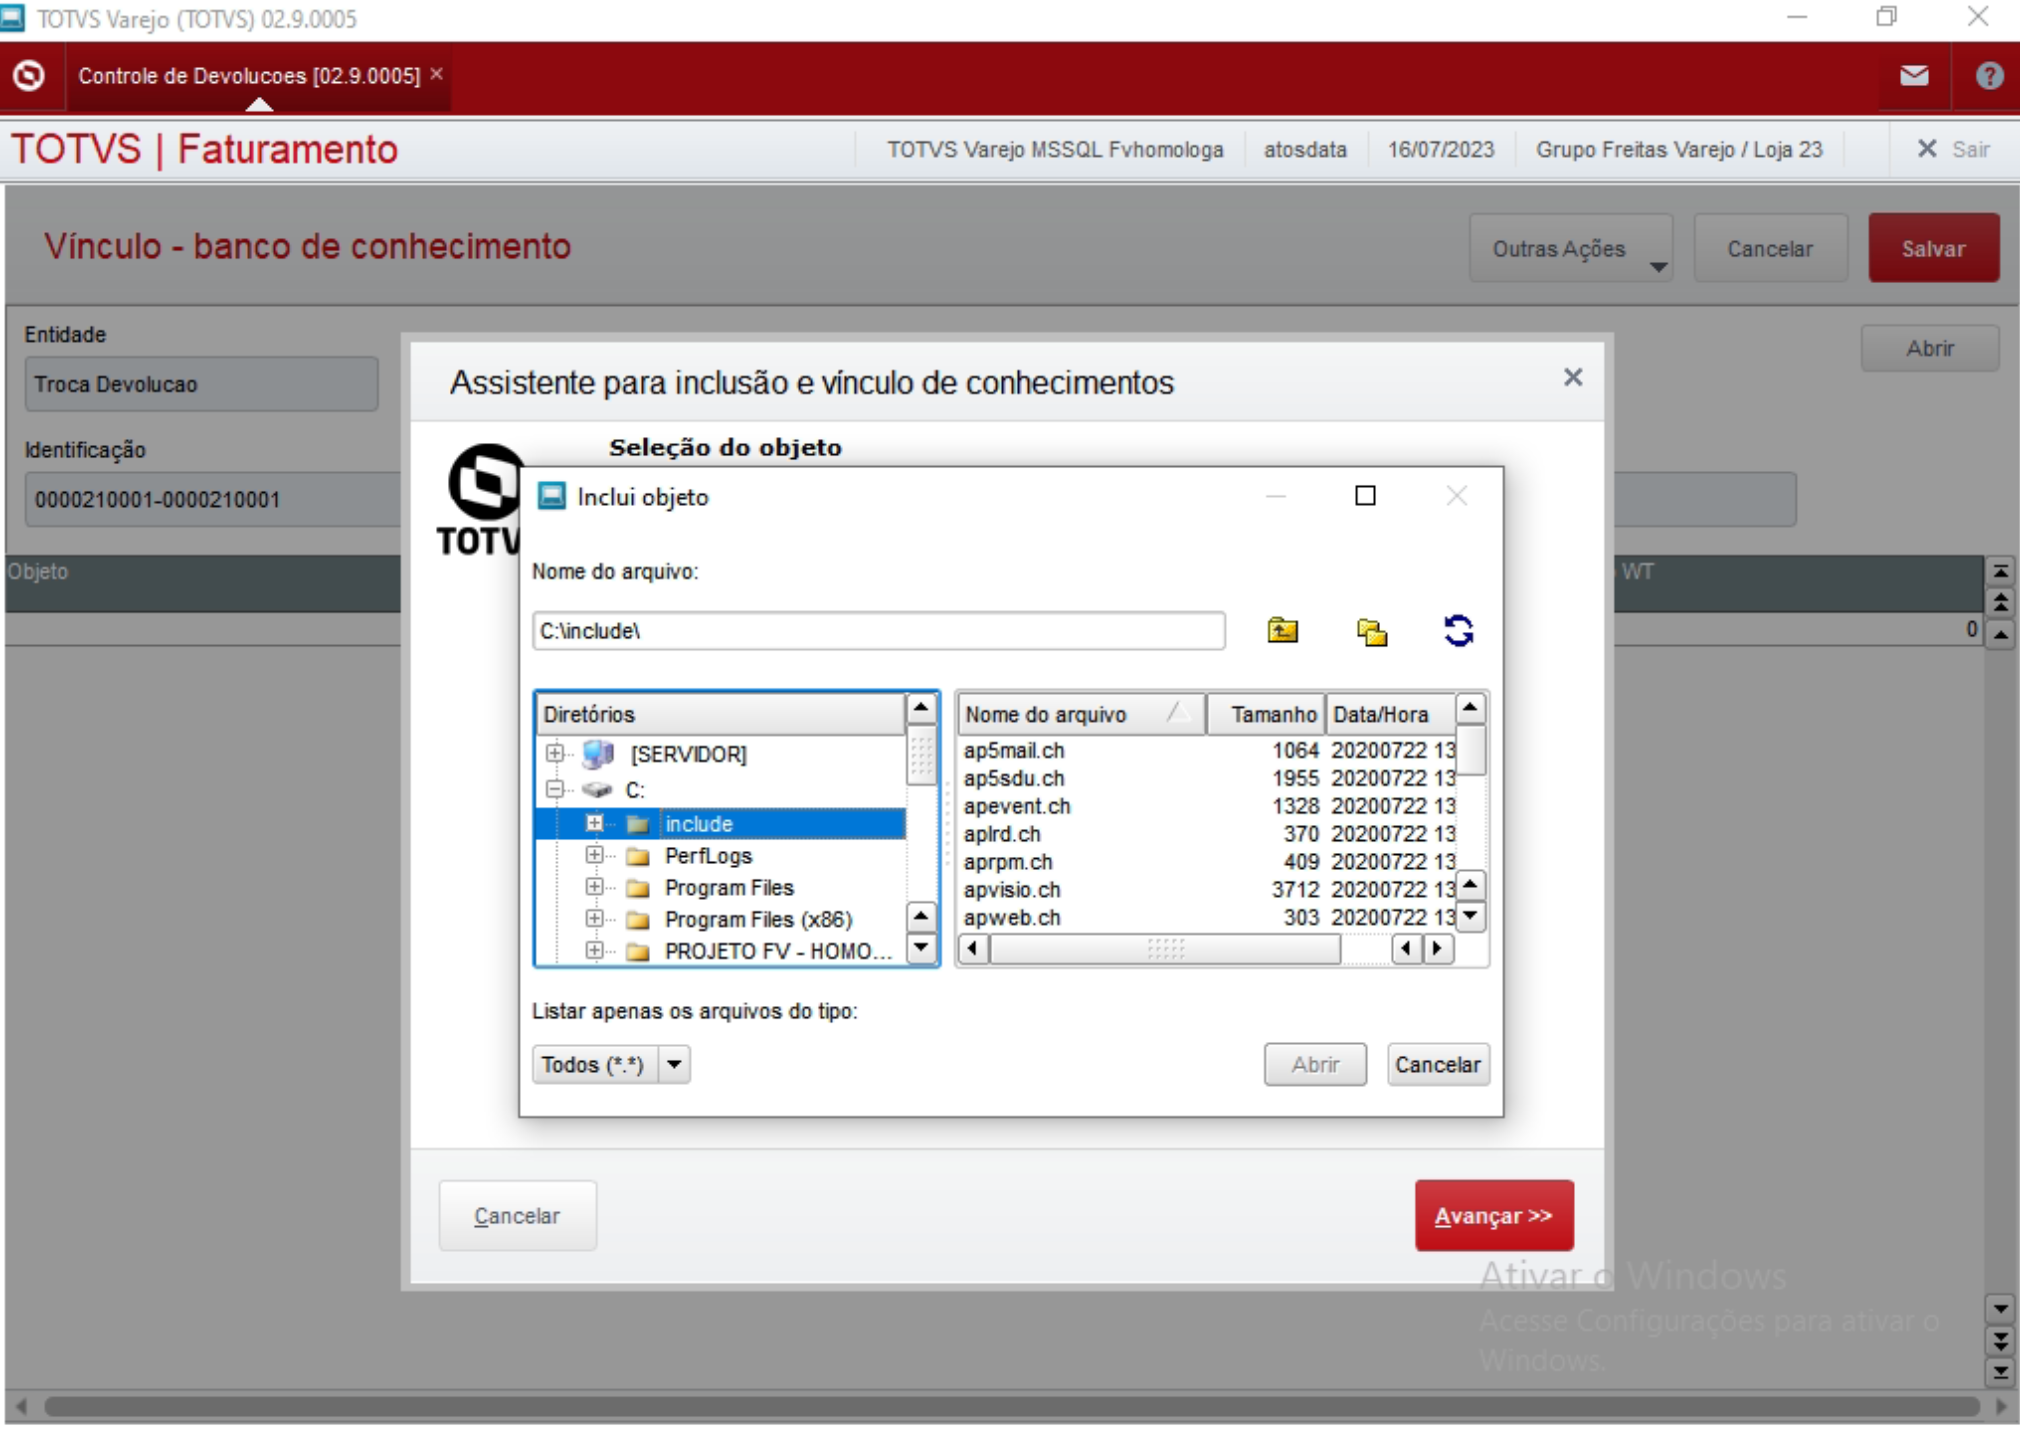Select file apweb.ch
Viewport: 2020px width, 1434px height.
coord(1012,918)
